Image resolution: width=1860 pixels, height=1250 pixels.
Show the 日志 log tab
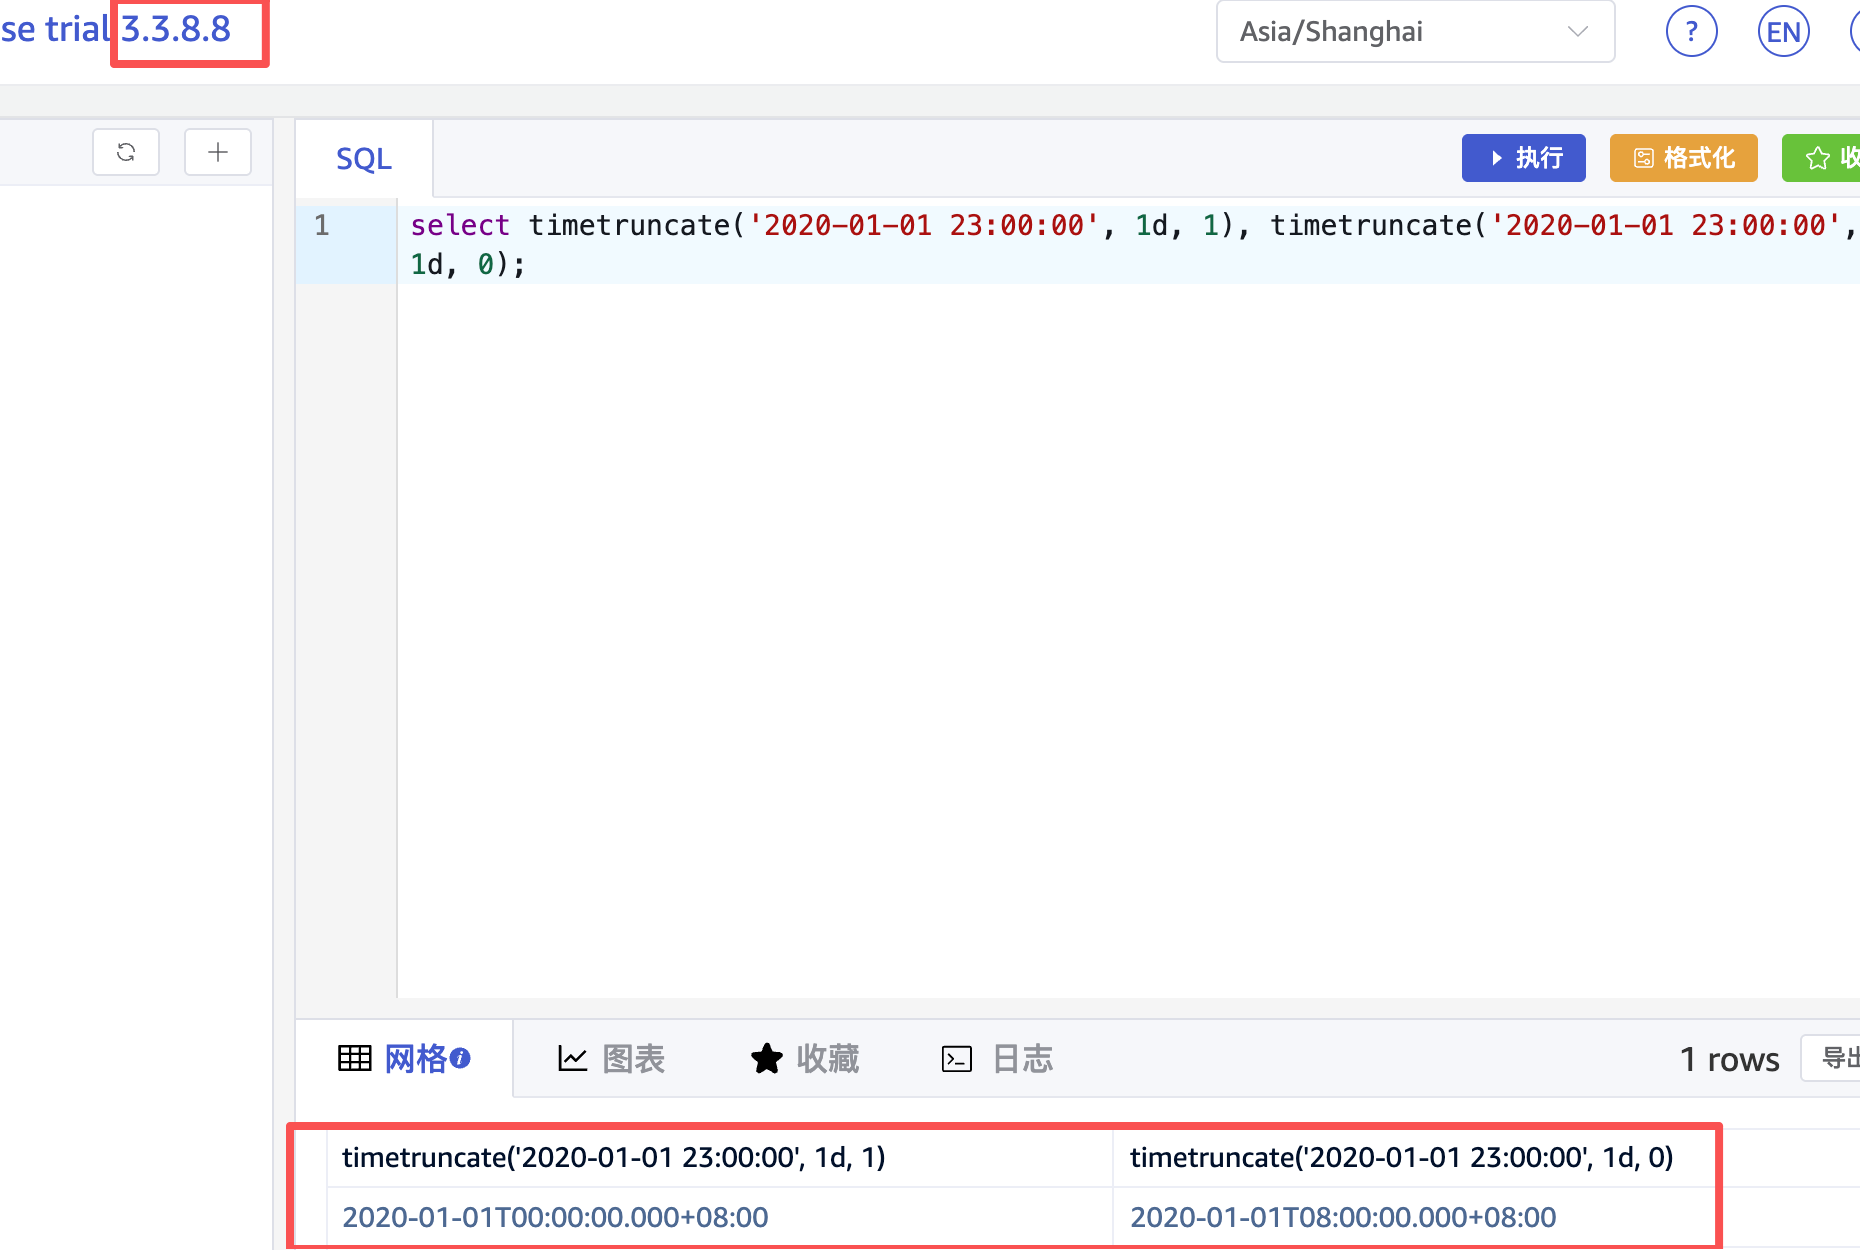tap(997, 1058)
